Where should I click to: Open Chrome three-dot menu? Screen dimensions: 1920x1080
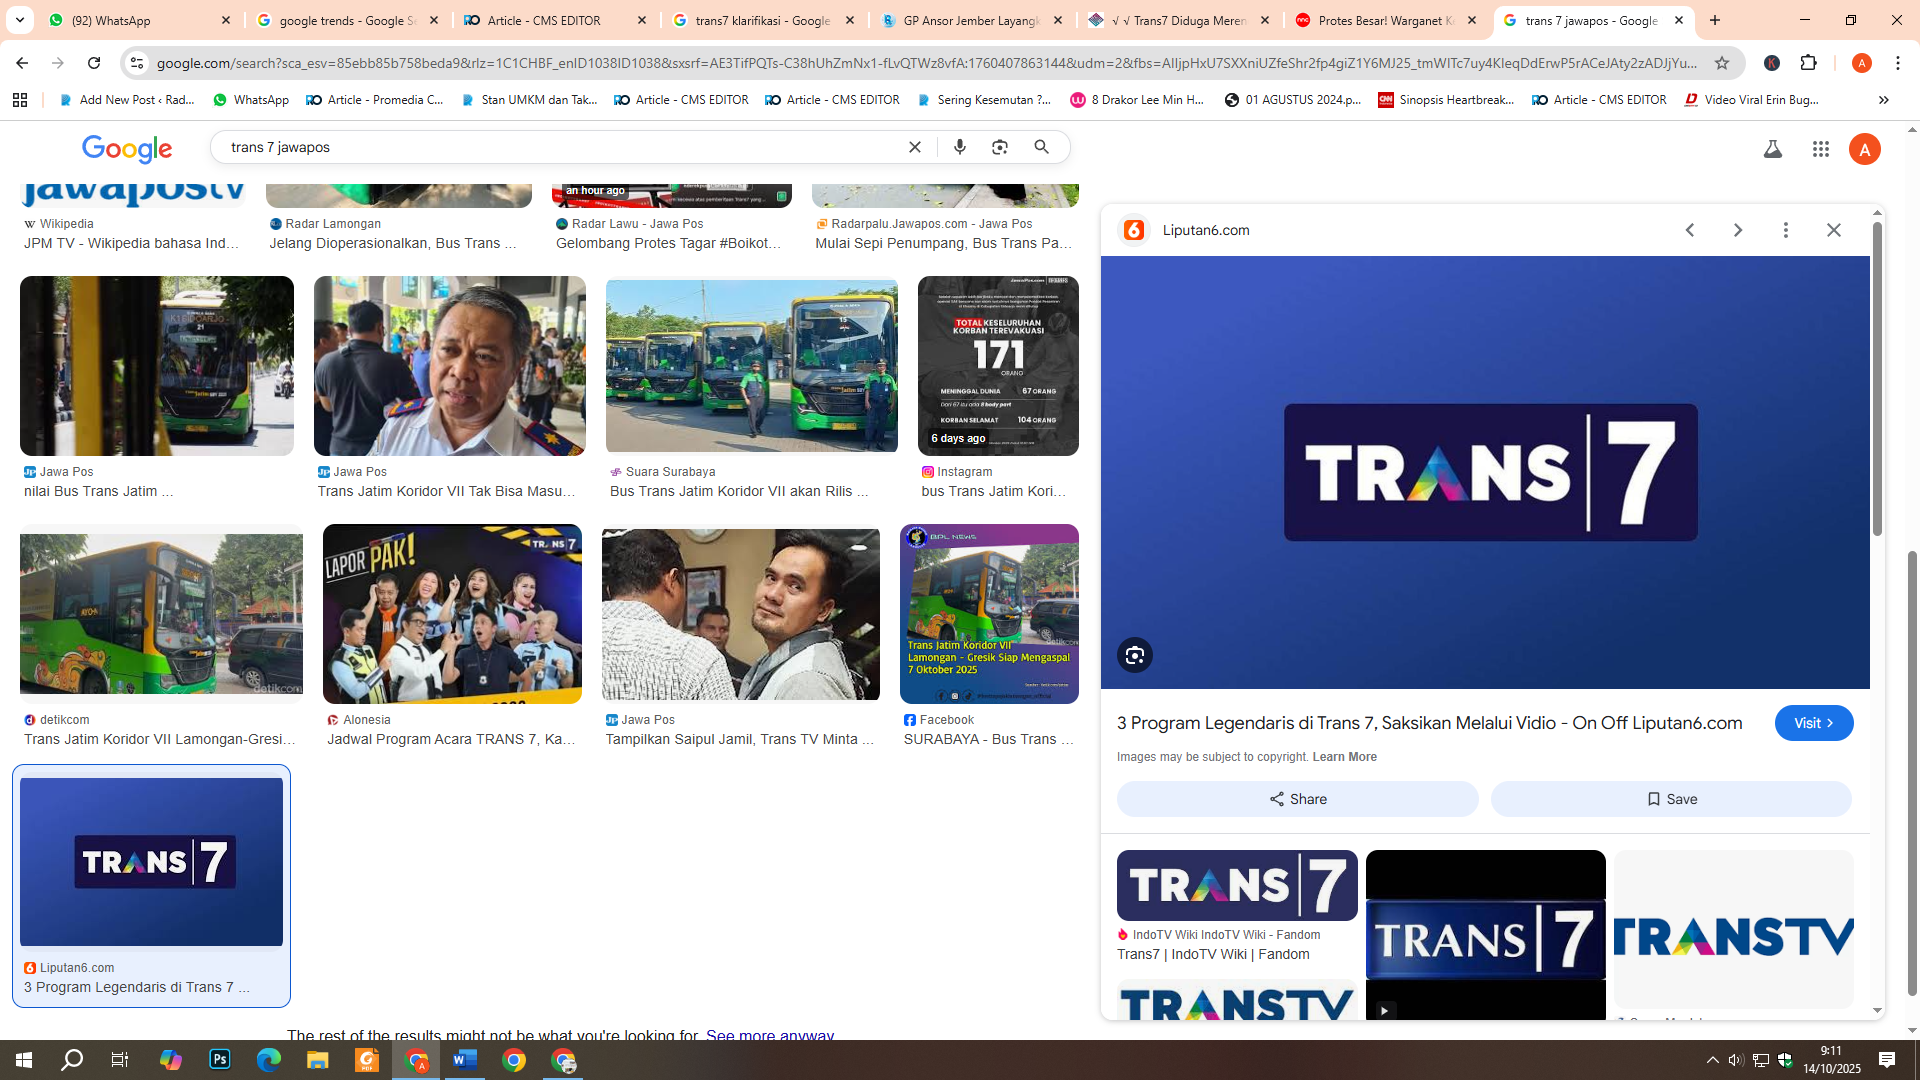[x=1898, y=63]
